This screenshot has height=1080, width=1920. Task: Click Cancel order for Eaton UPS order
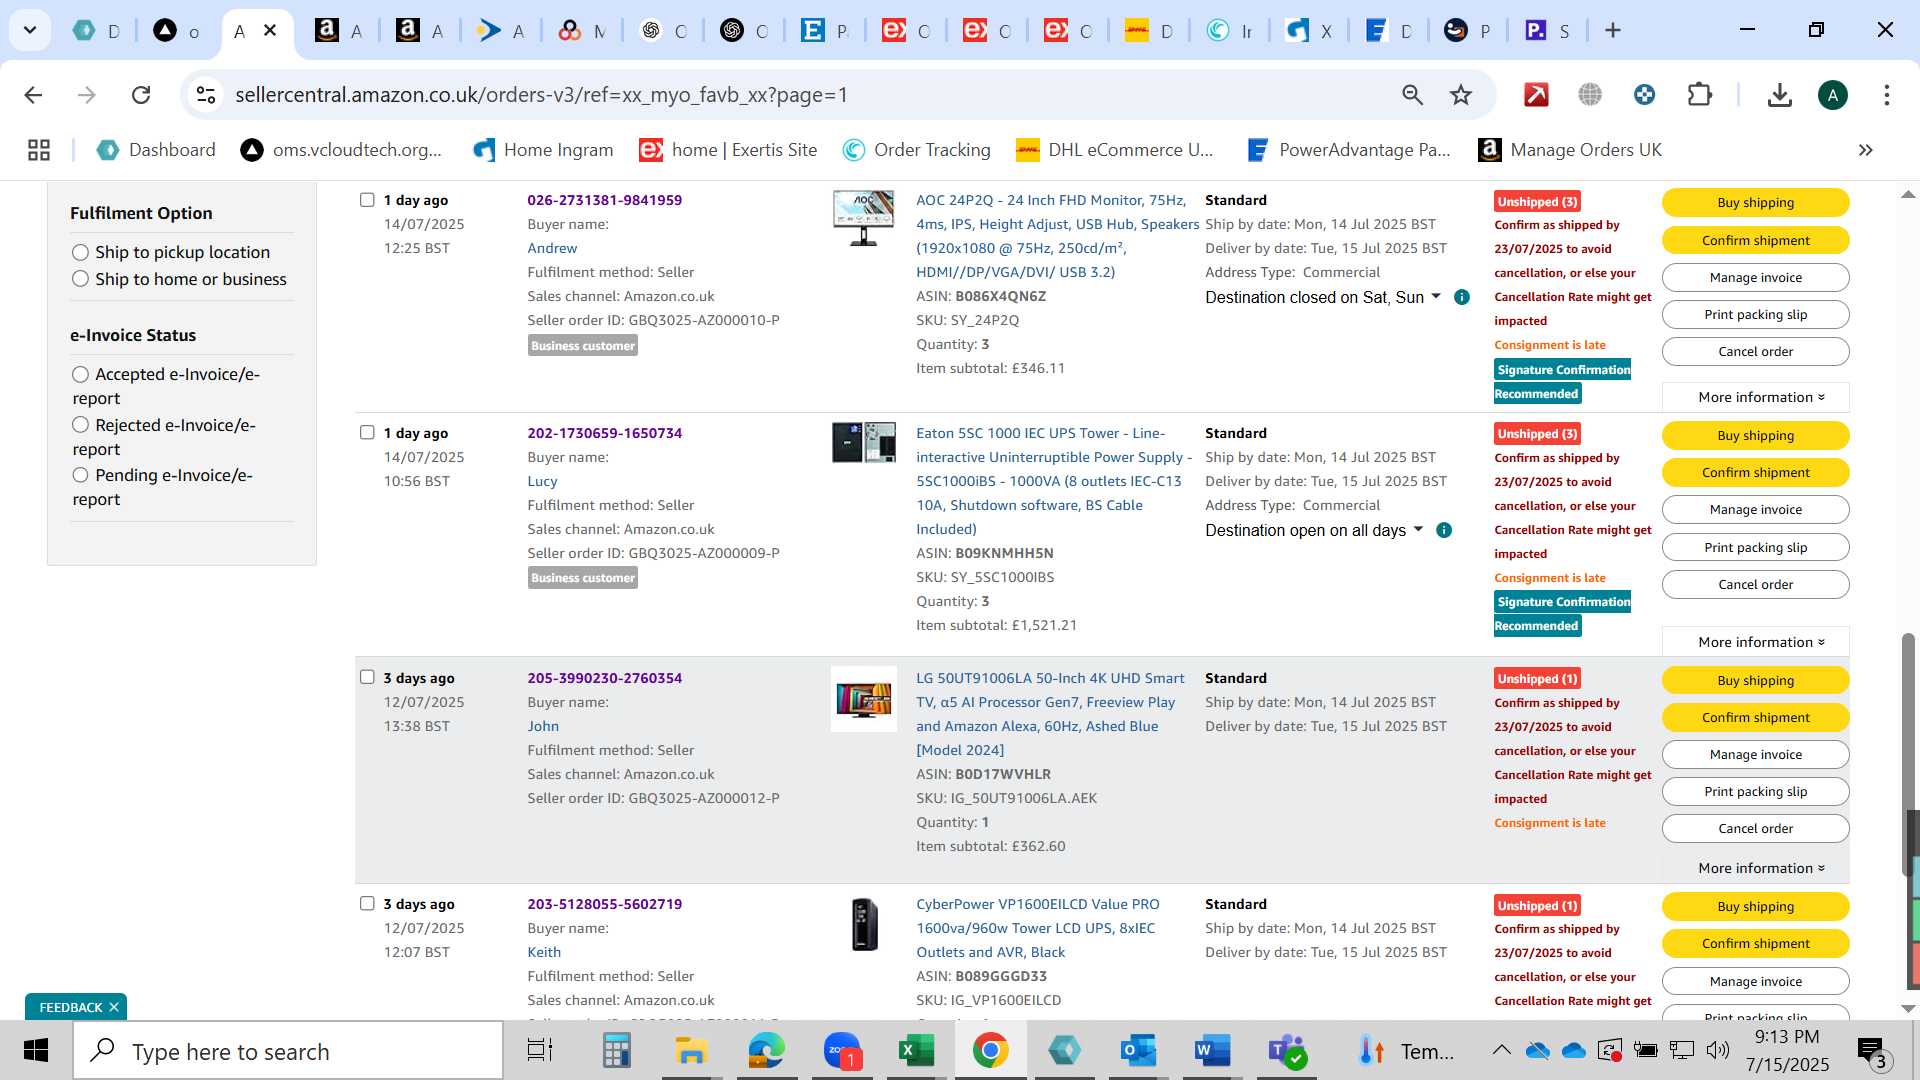click(x=1755, y=584)
